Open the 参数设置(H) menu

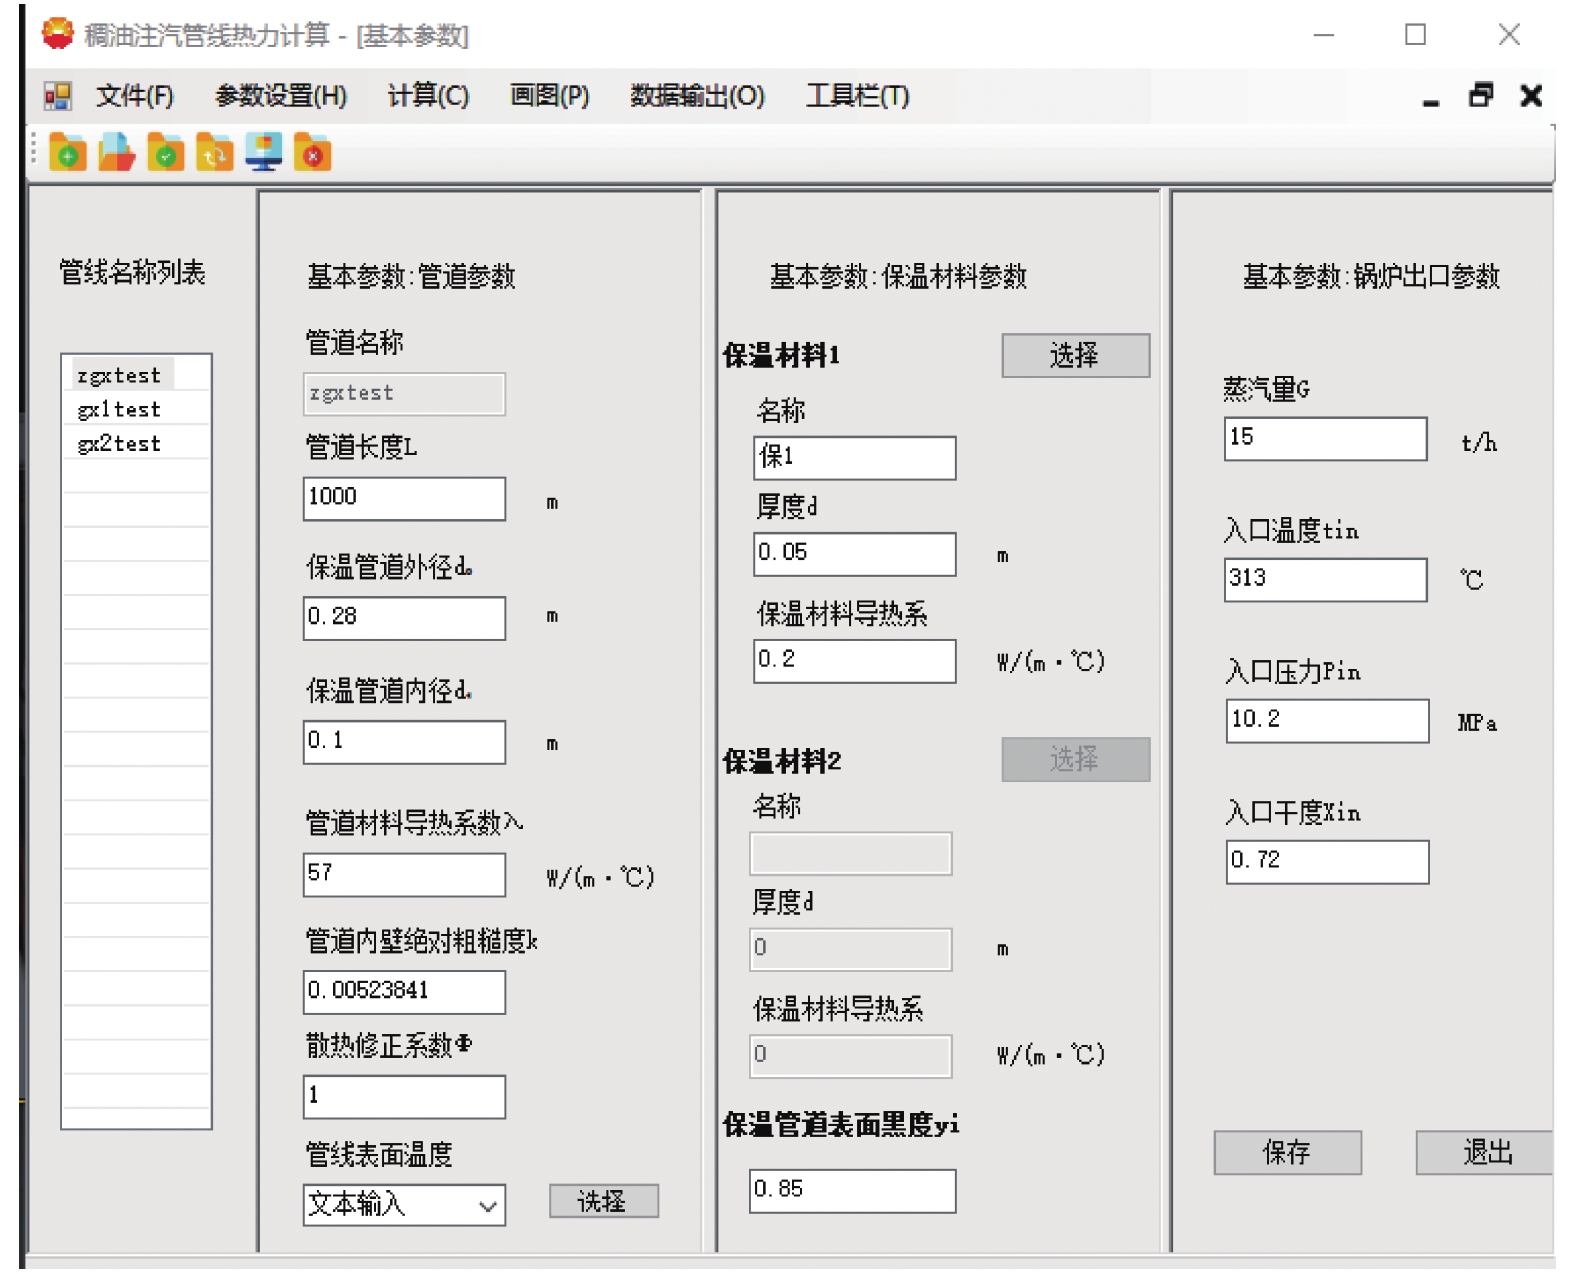(x=281, y=96)
